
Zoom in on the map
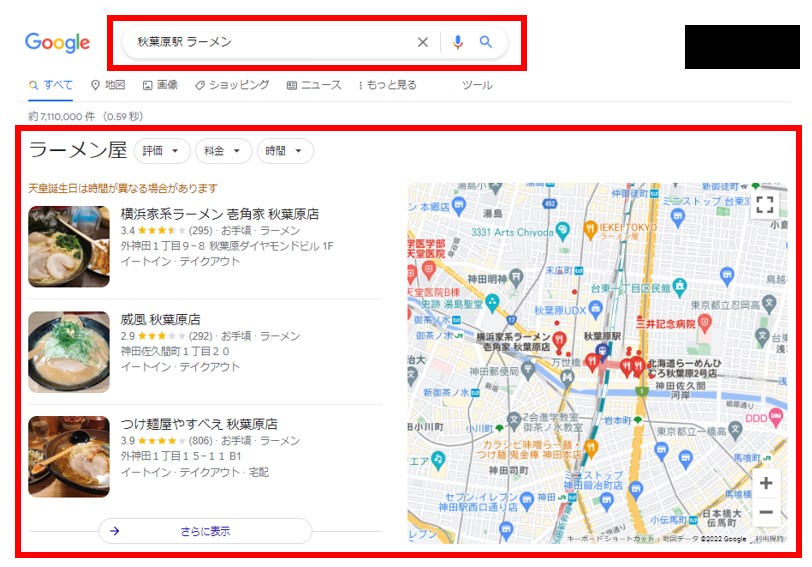766,483
